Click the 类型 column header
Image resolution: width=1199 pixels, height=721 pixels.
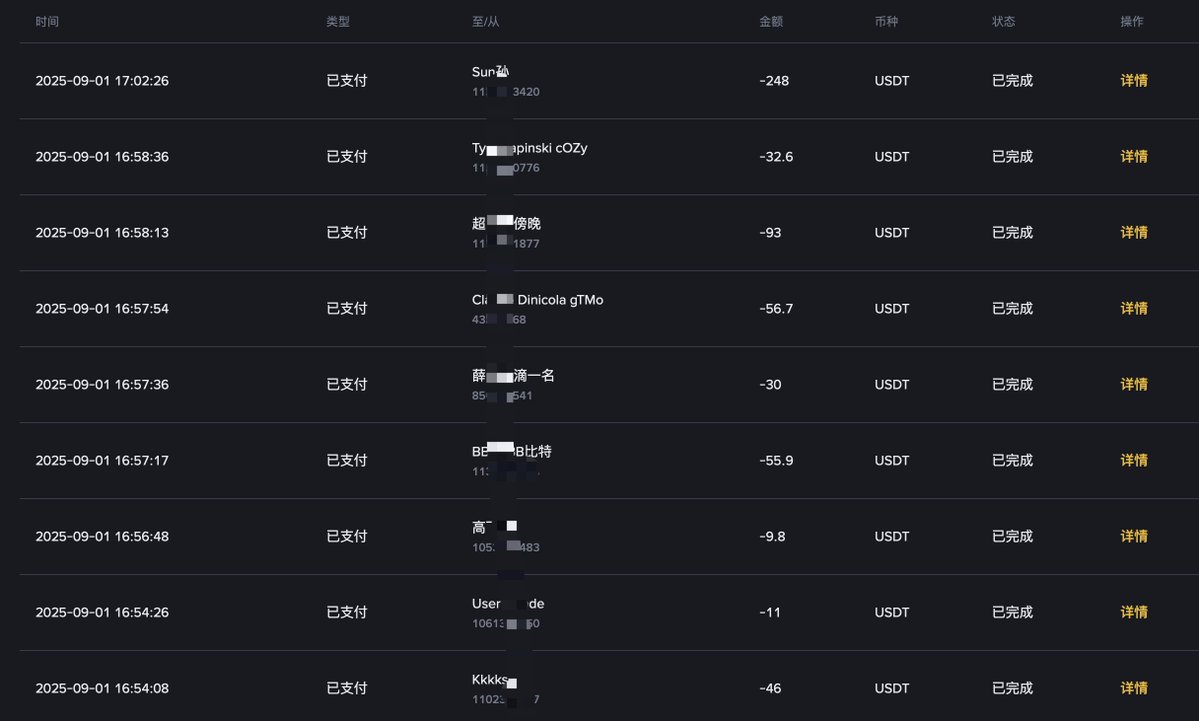tap(337, 21)
